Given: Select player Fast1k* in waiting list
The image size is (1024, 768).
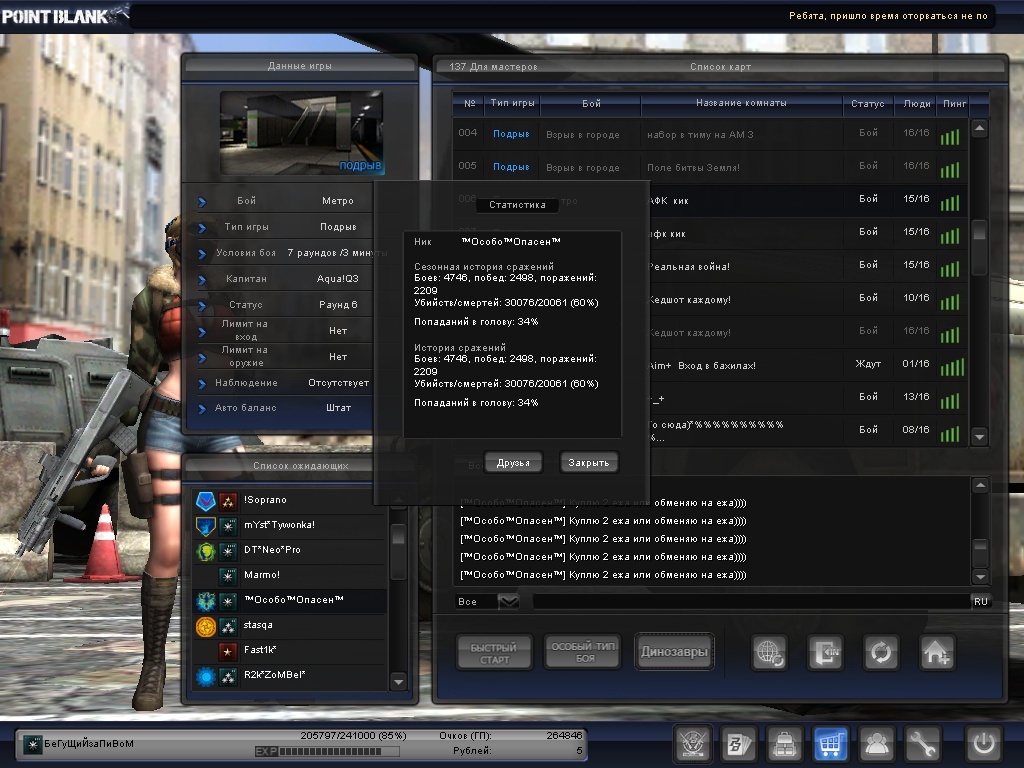Looking at the screenshot, I should [x=290, y=650].
